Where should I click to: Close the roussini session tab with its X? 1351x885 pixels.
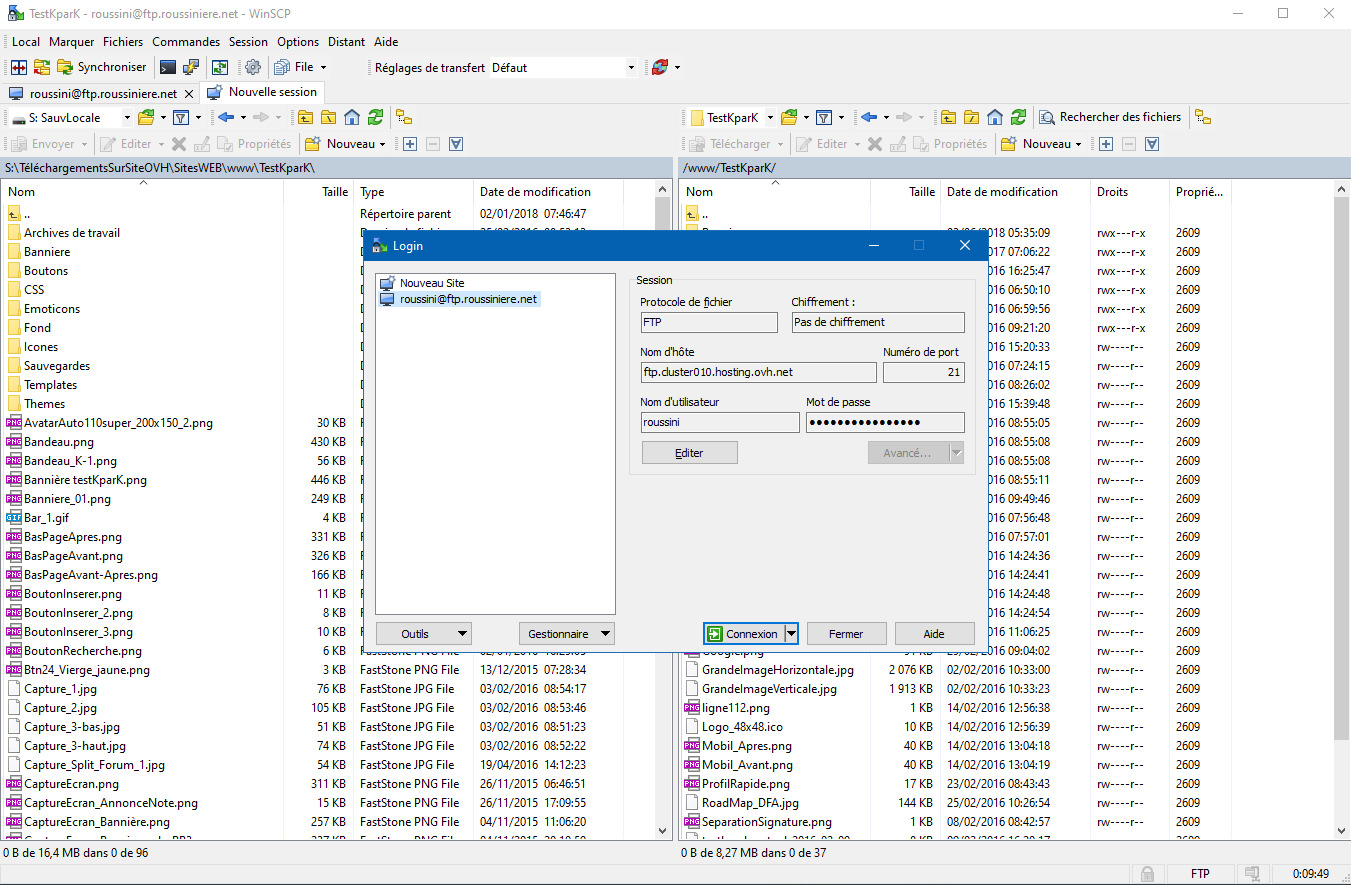[x=190, y=93]
